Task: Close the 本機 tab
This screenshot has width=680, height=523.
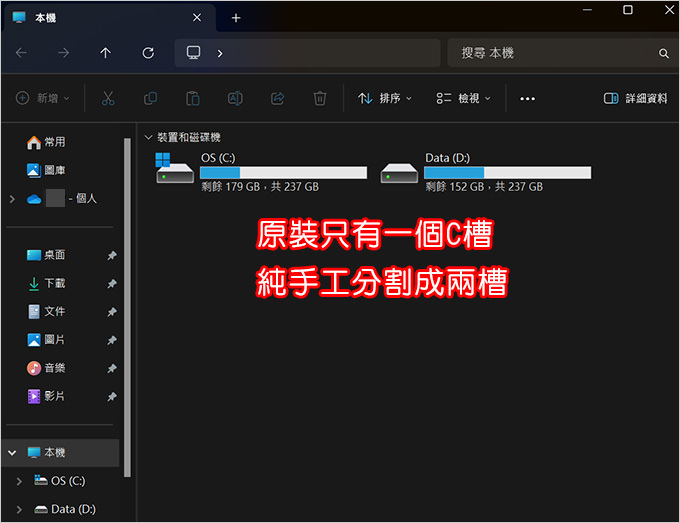Action: click(x=197, y=17)
